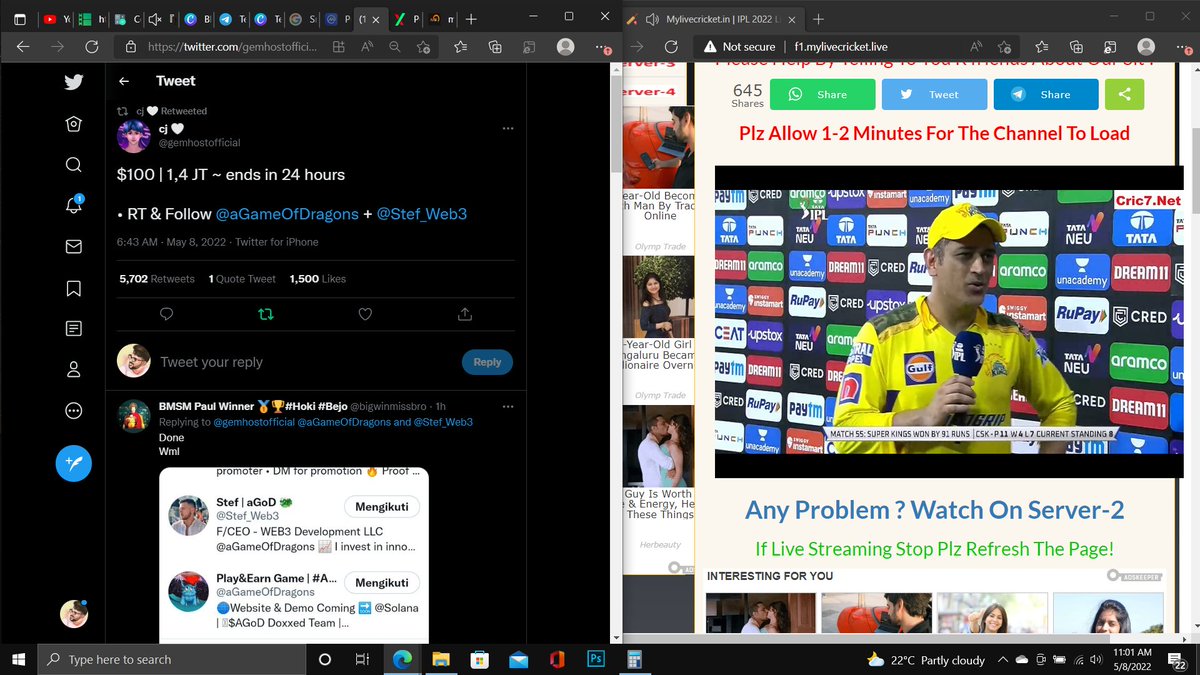The width and height of the screenshot is (1200, 675).
Task: Click the blue compose Tweet button
Action: tap(73, 463)
